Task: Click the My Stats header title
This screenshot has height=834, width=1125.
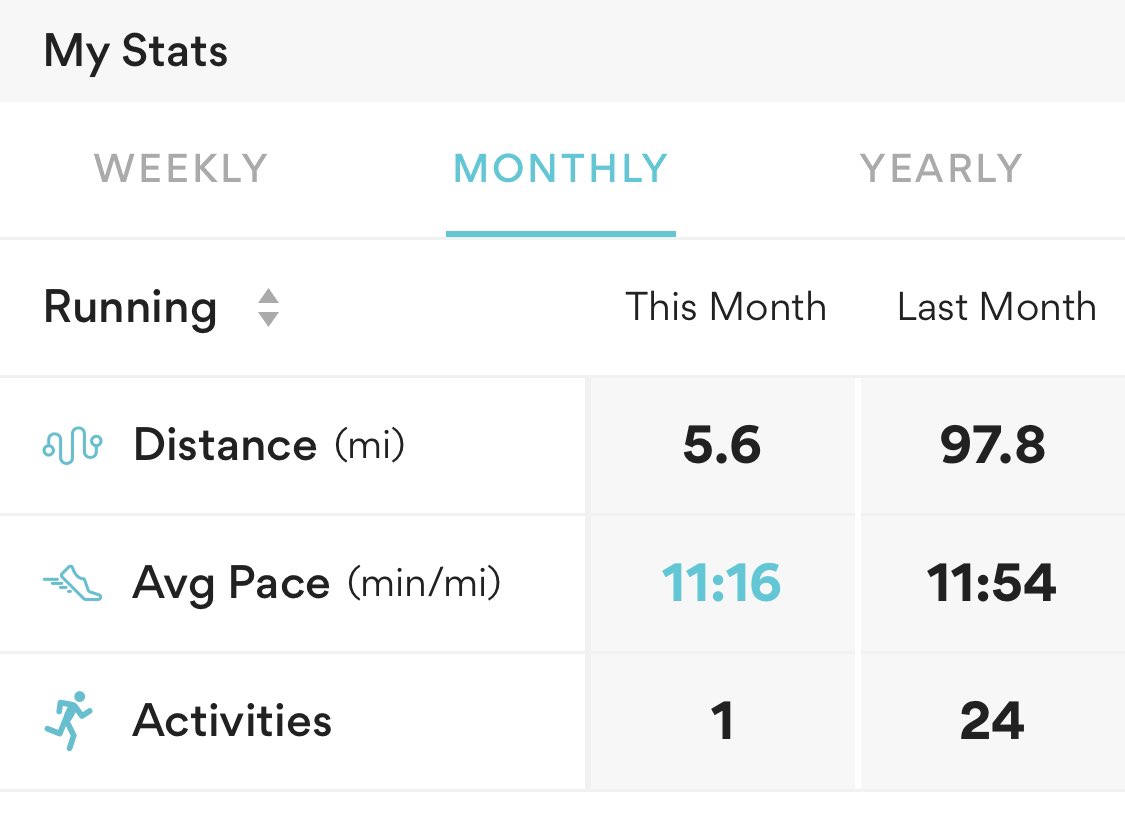Action: pos(136,52)
